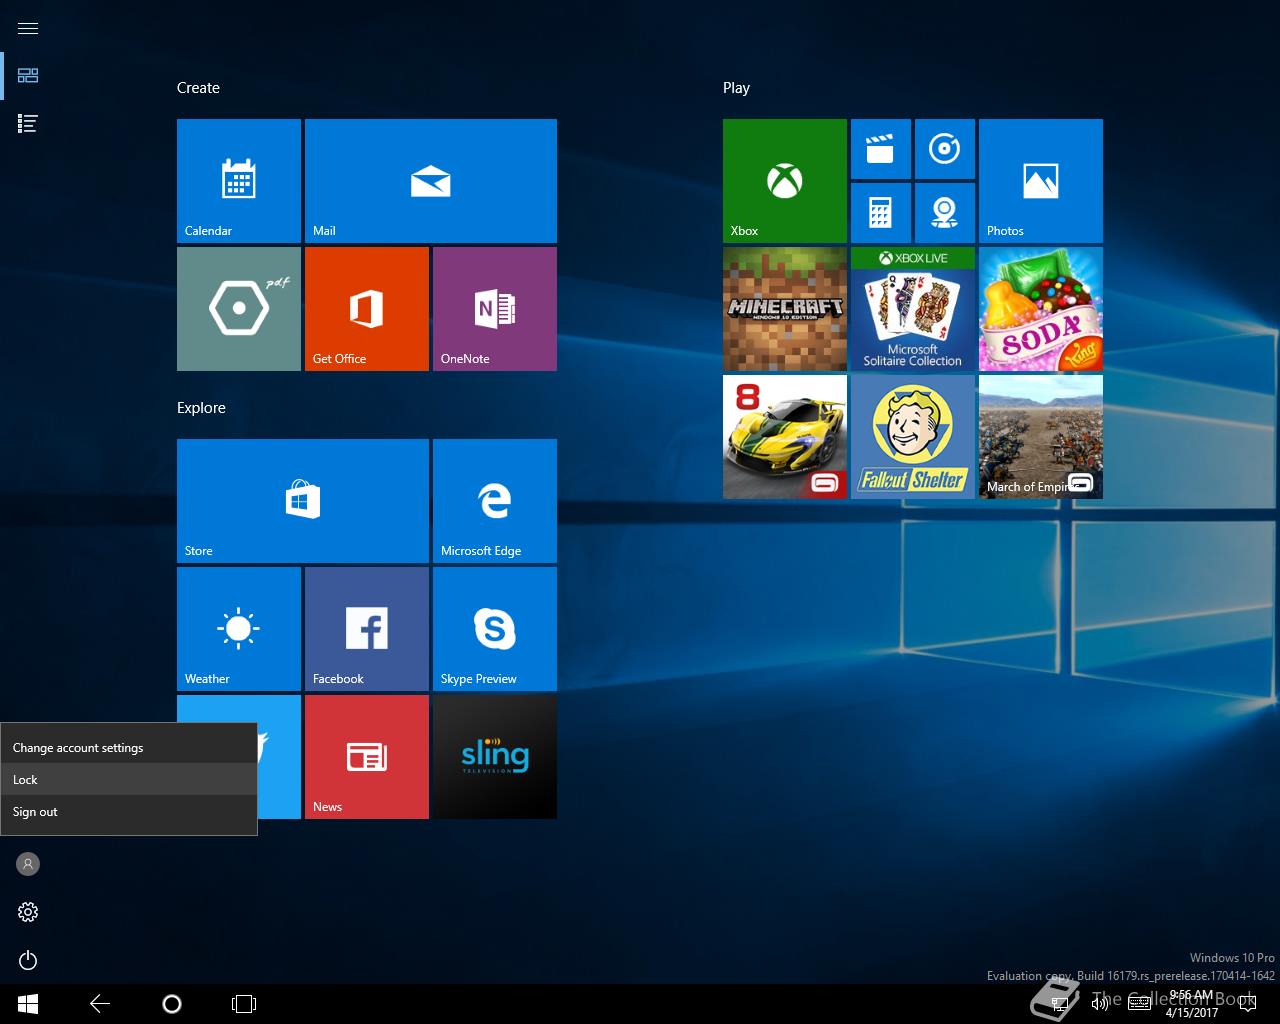Click the Play group header
This screenshot has height=1024, width=1280.
click(736, 88)
